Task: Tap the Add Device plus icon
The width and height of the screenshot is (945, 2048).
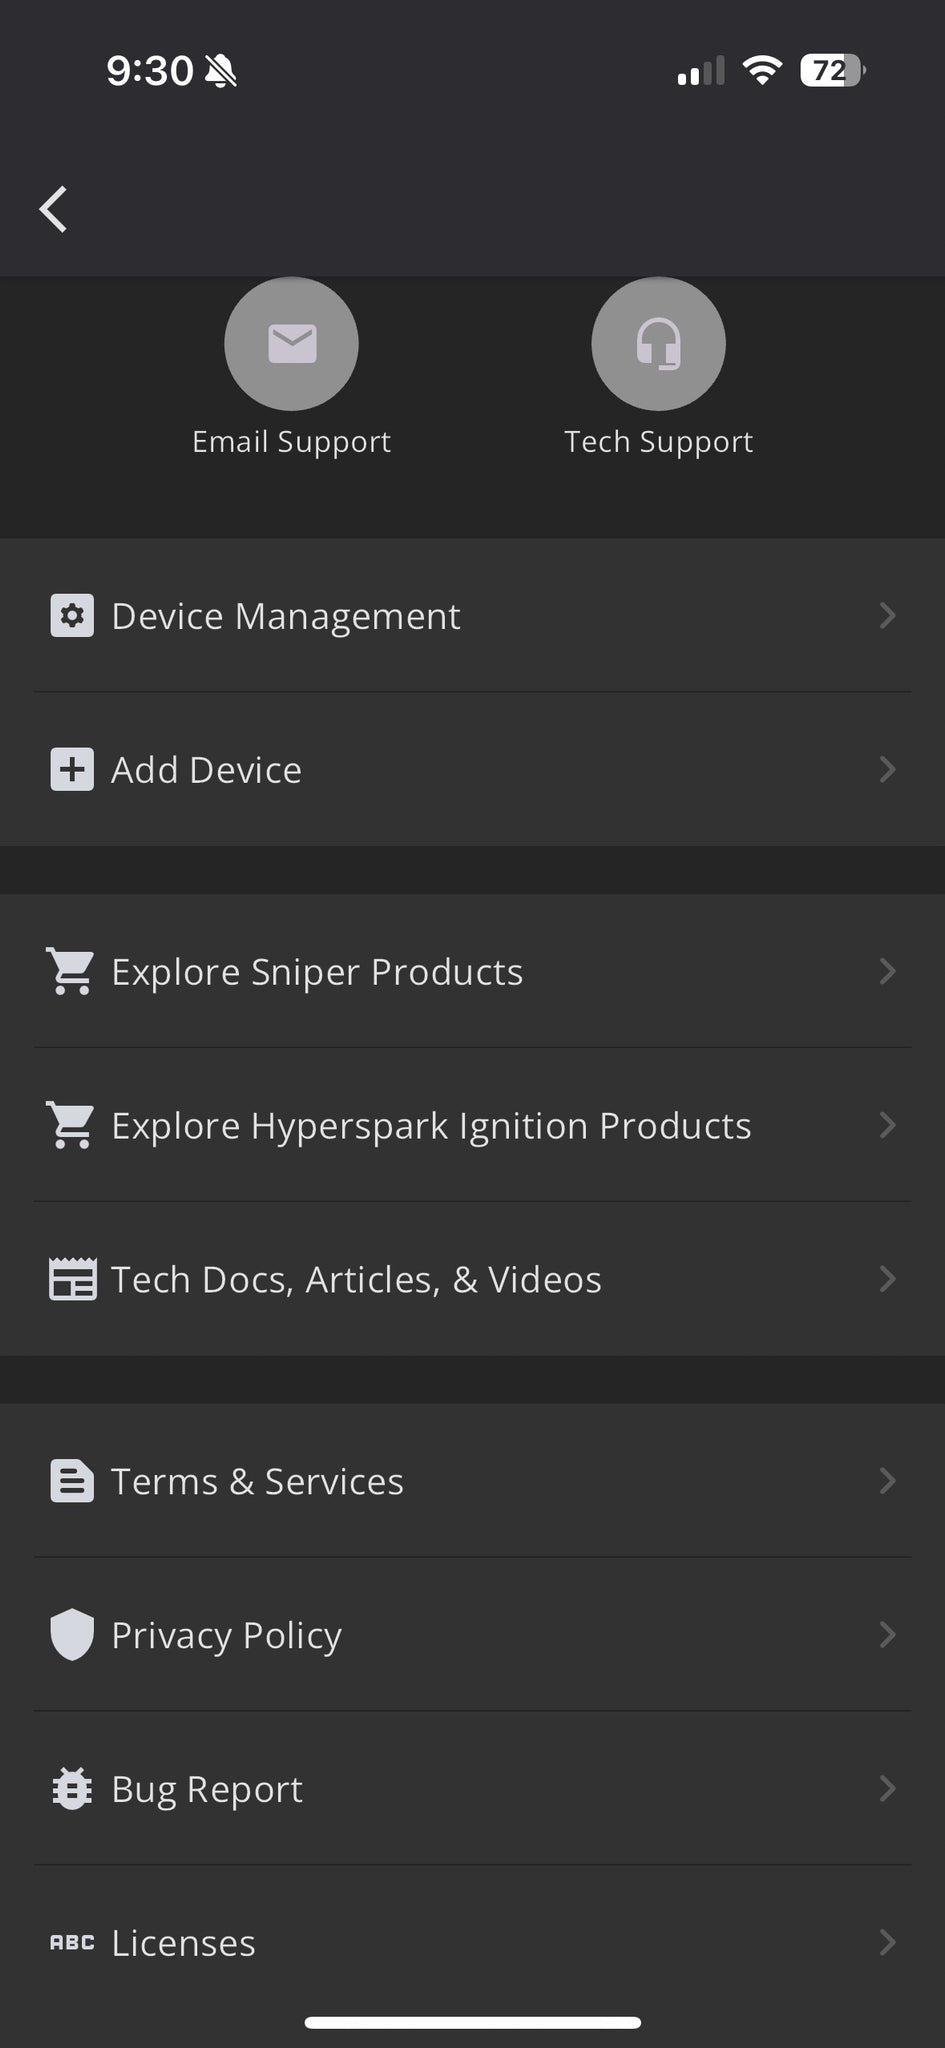Action: 72,770
